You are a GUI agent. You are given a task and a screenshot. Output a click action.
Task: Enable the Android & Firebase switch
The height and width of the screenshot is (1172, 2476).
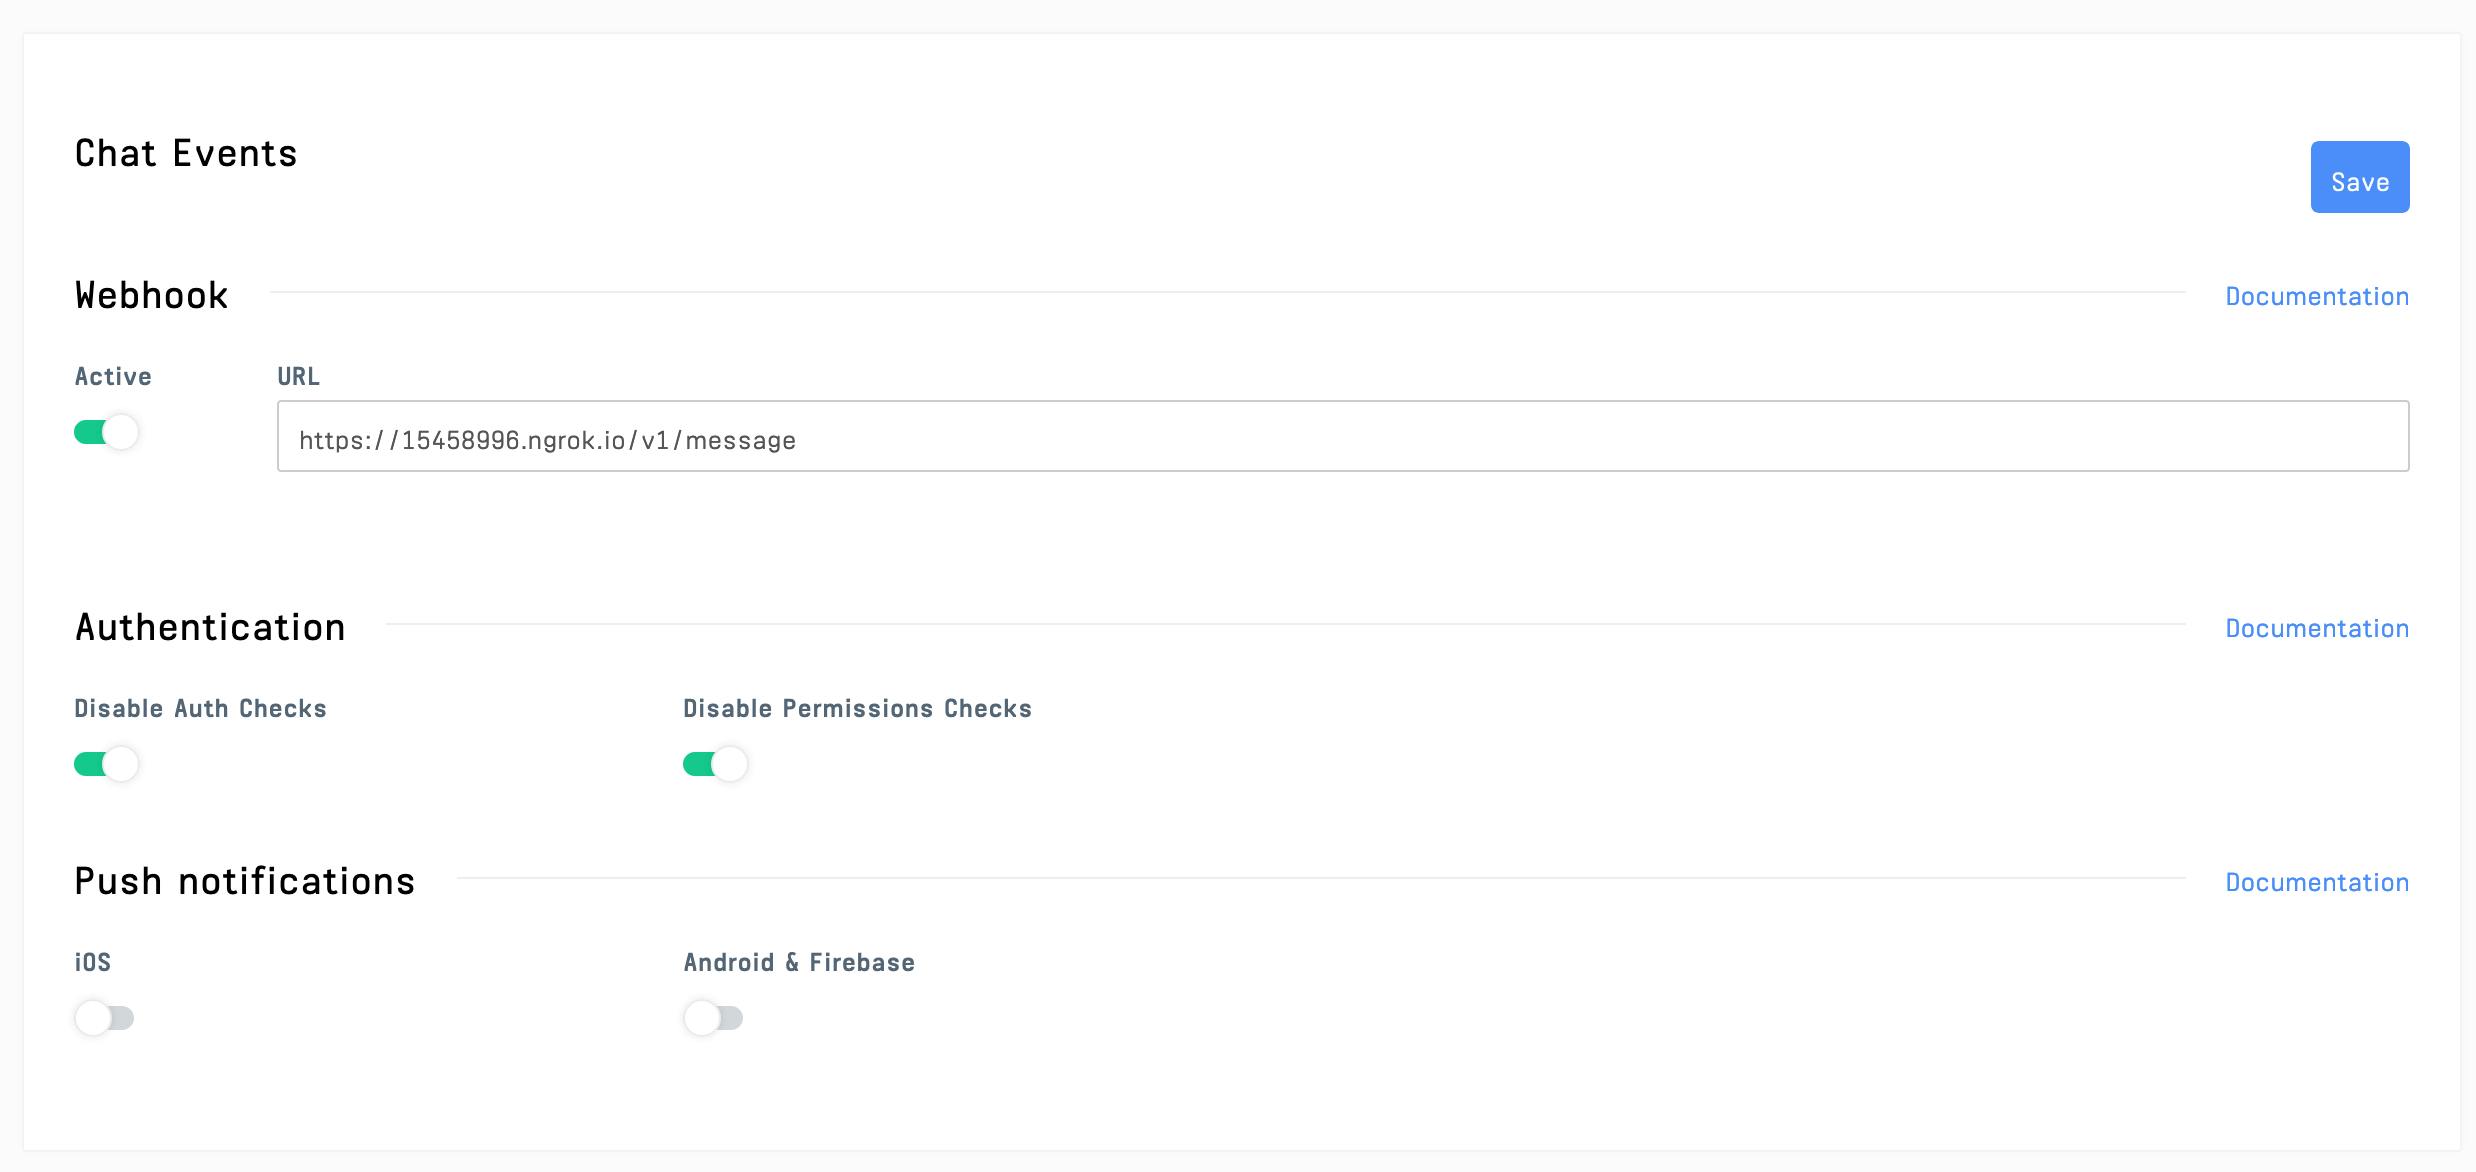(713, 1018)
